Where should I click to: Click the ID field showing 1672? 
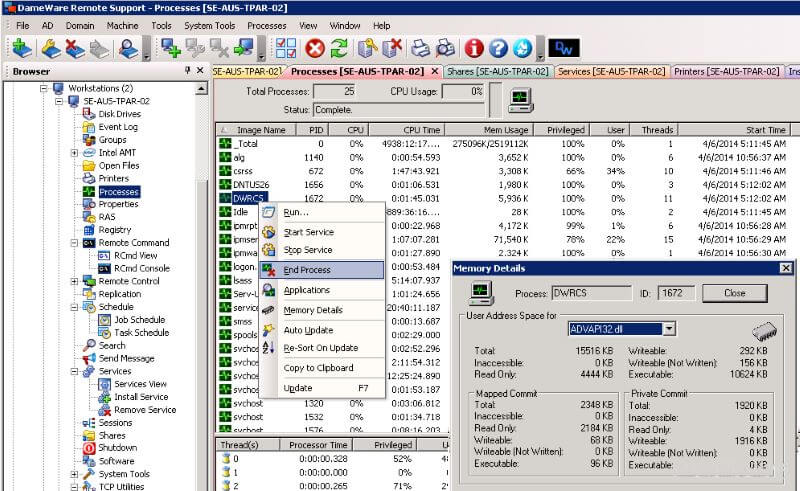pos(676,293)
